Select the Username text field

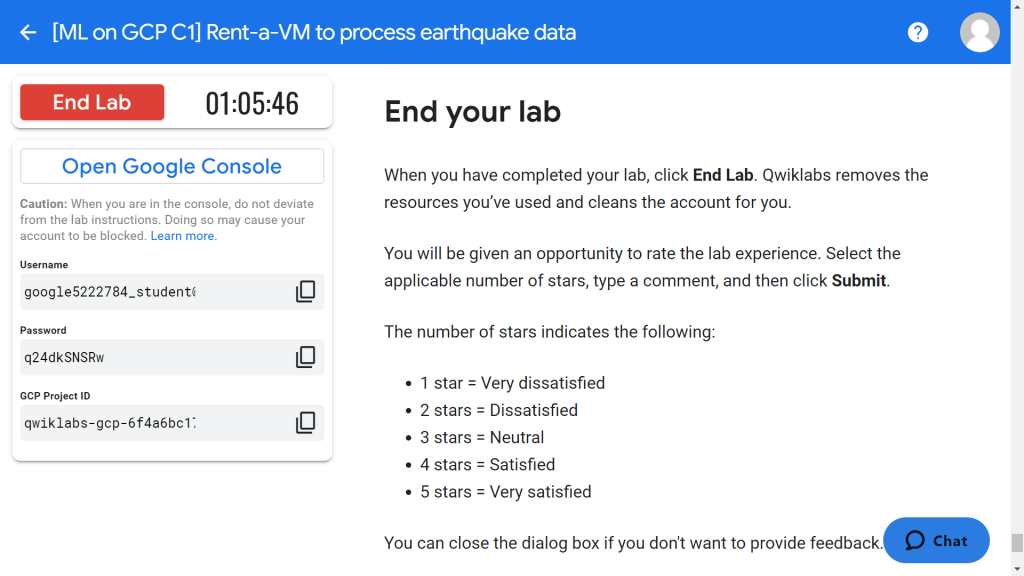[x=150, y=292]
